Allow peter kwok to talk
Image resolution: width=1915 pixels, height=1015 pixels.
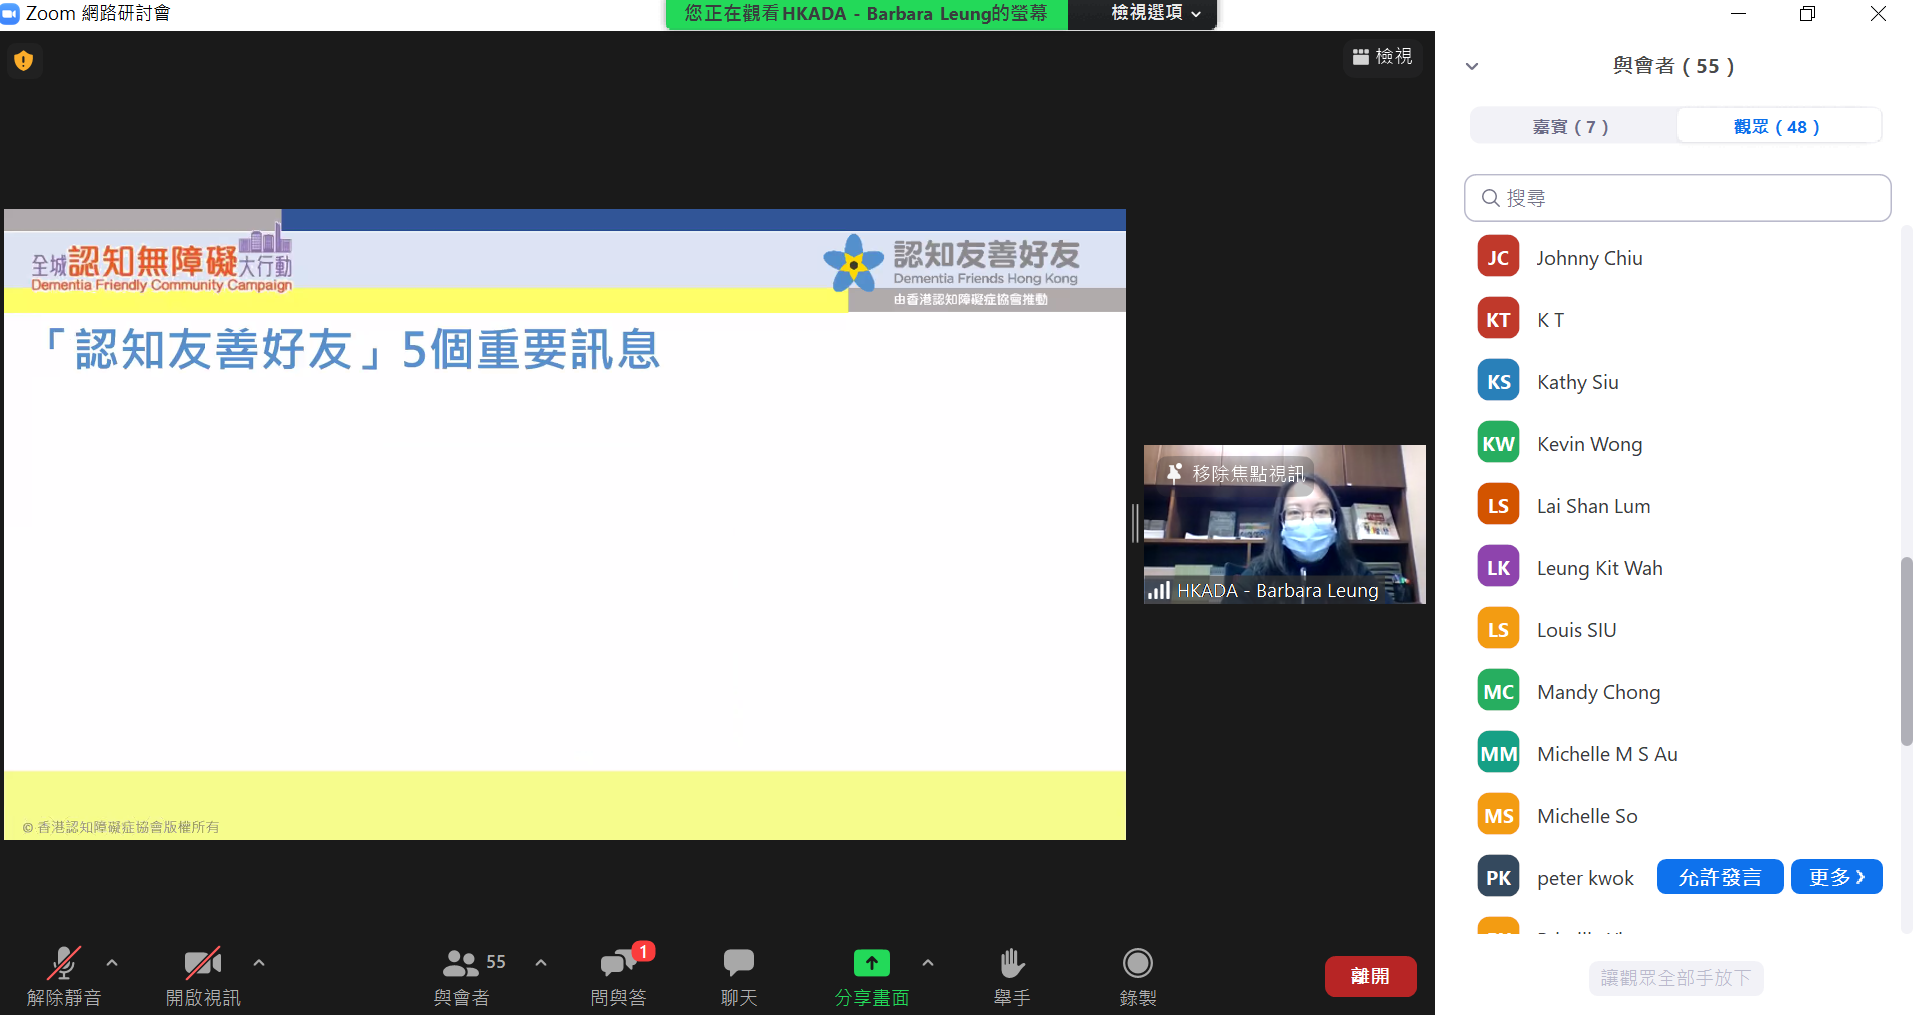[1719, 877]
